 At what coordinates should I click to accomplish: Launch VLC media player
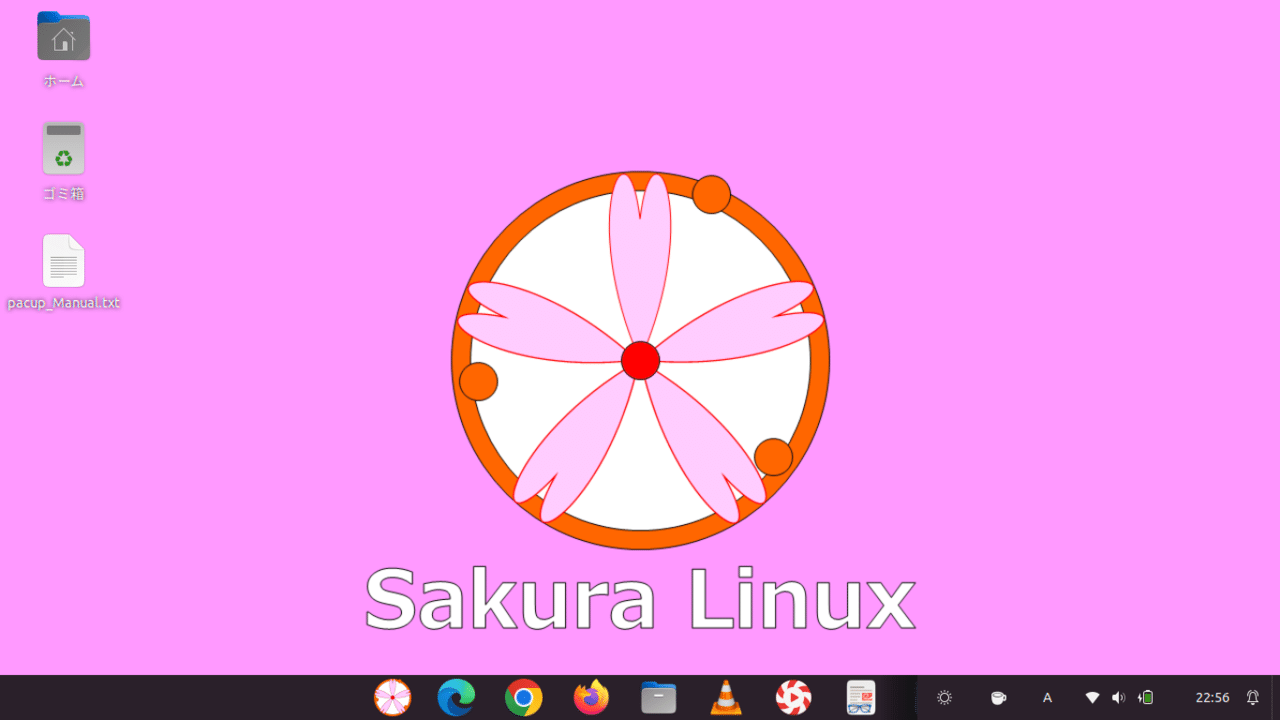pos(725,697)
